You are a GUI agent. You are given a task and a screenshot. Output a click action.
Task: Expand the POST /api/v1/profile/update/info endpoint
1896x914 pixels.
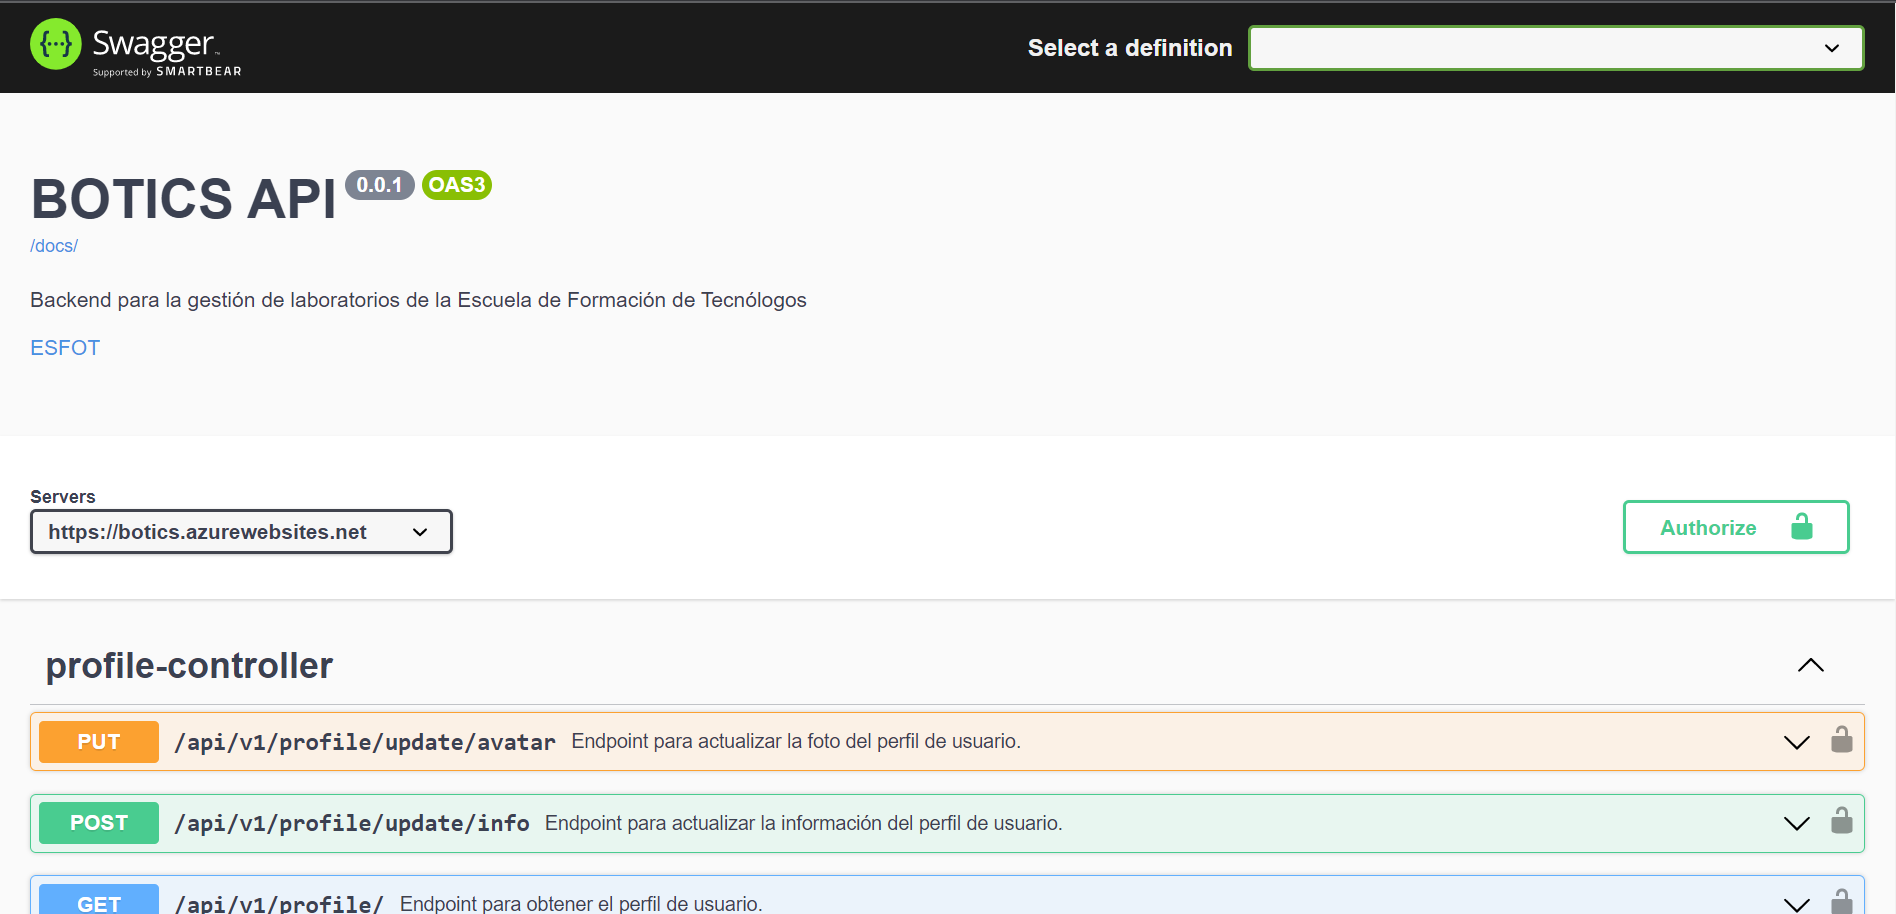point(1795,822)
